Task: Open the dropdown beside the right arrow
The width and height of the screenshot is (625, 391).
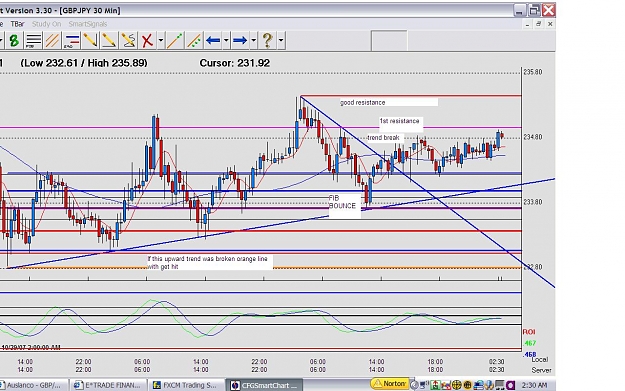Action: point(253,40)
